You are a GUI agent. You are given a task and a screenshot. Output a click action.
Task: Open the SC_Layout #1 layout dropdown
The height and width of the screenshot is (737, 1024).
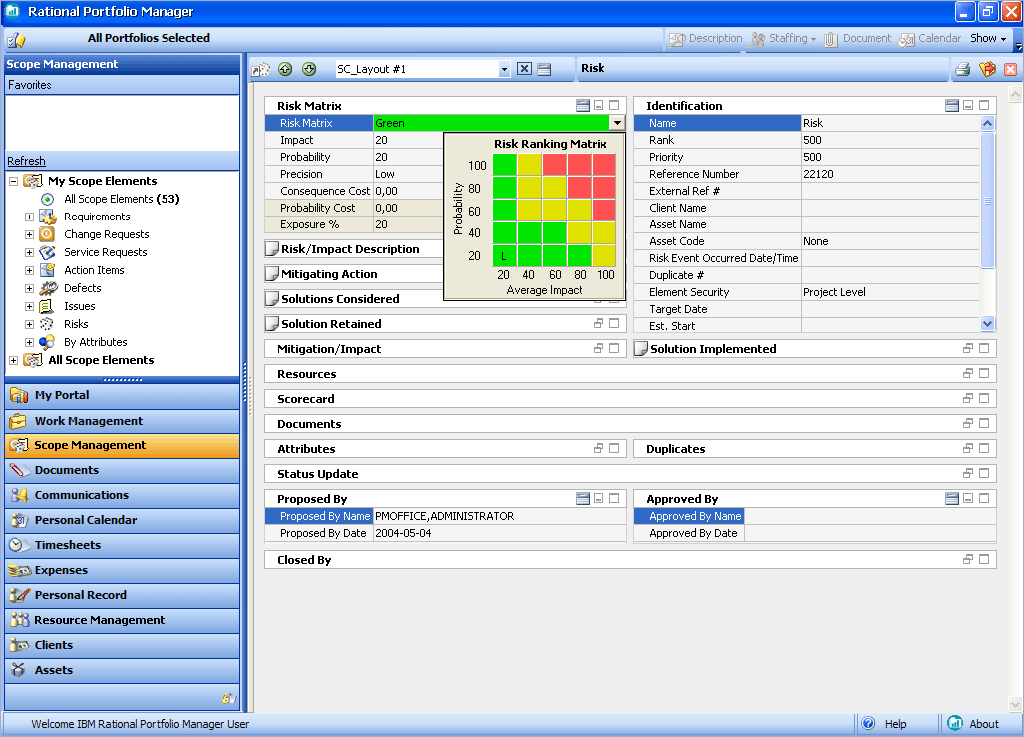tap(504, 69)
